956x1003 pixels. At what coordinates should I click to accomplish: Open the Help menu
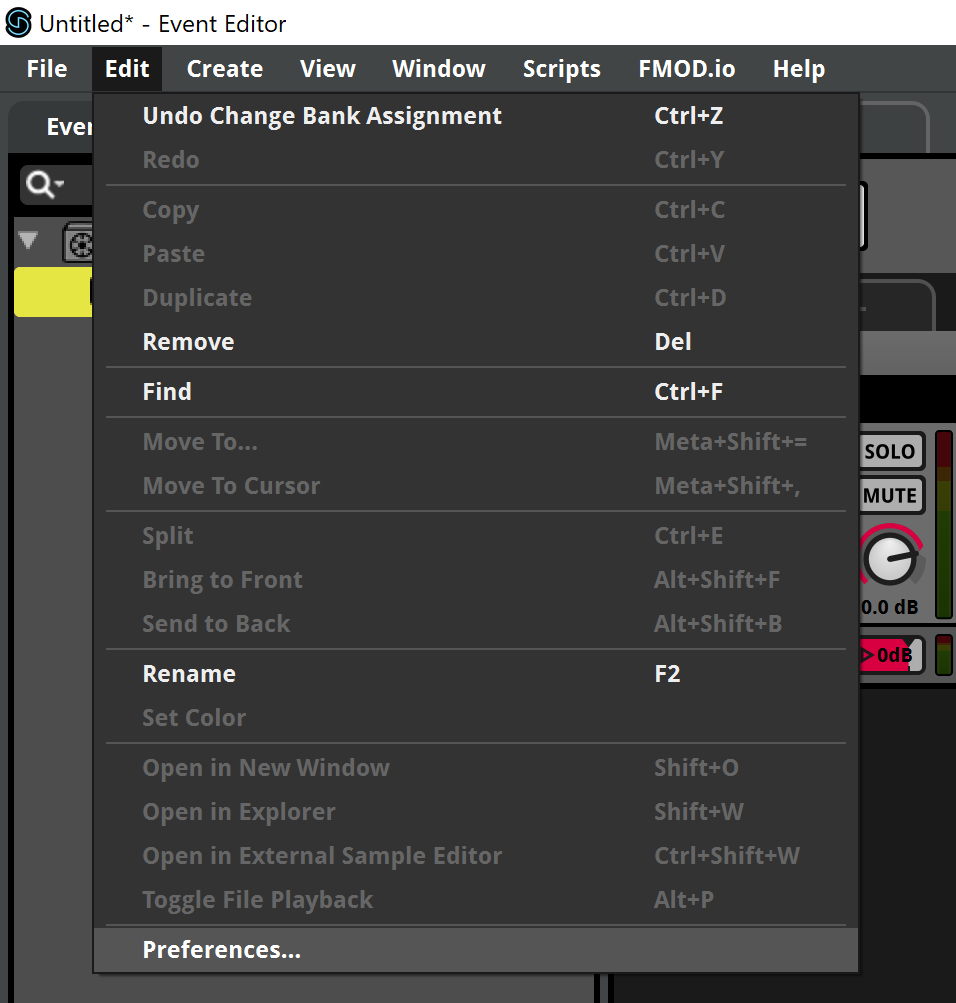point(799,68)
